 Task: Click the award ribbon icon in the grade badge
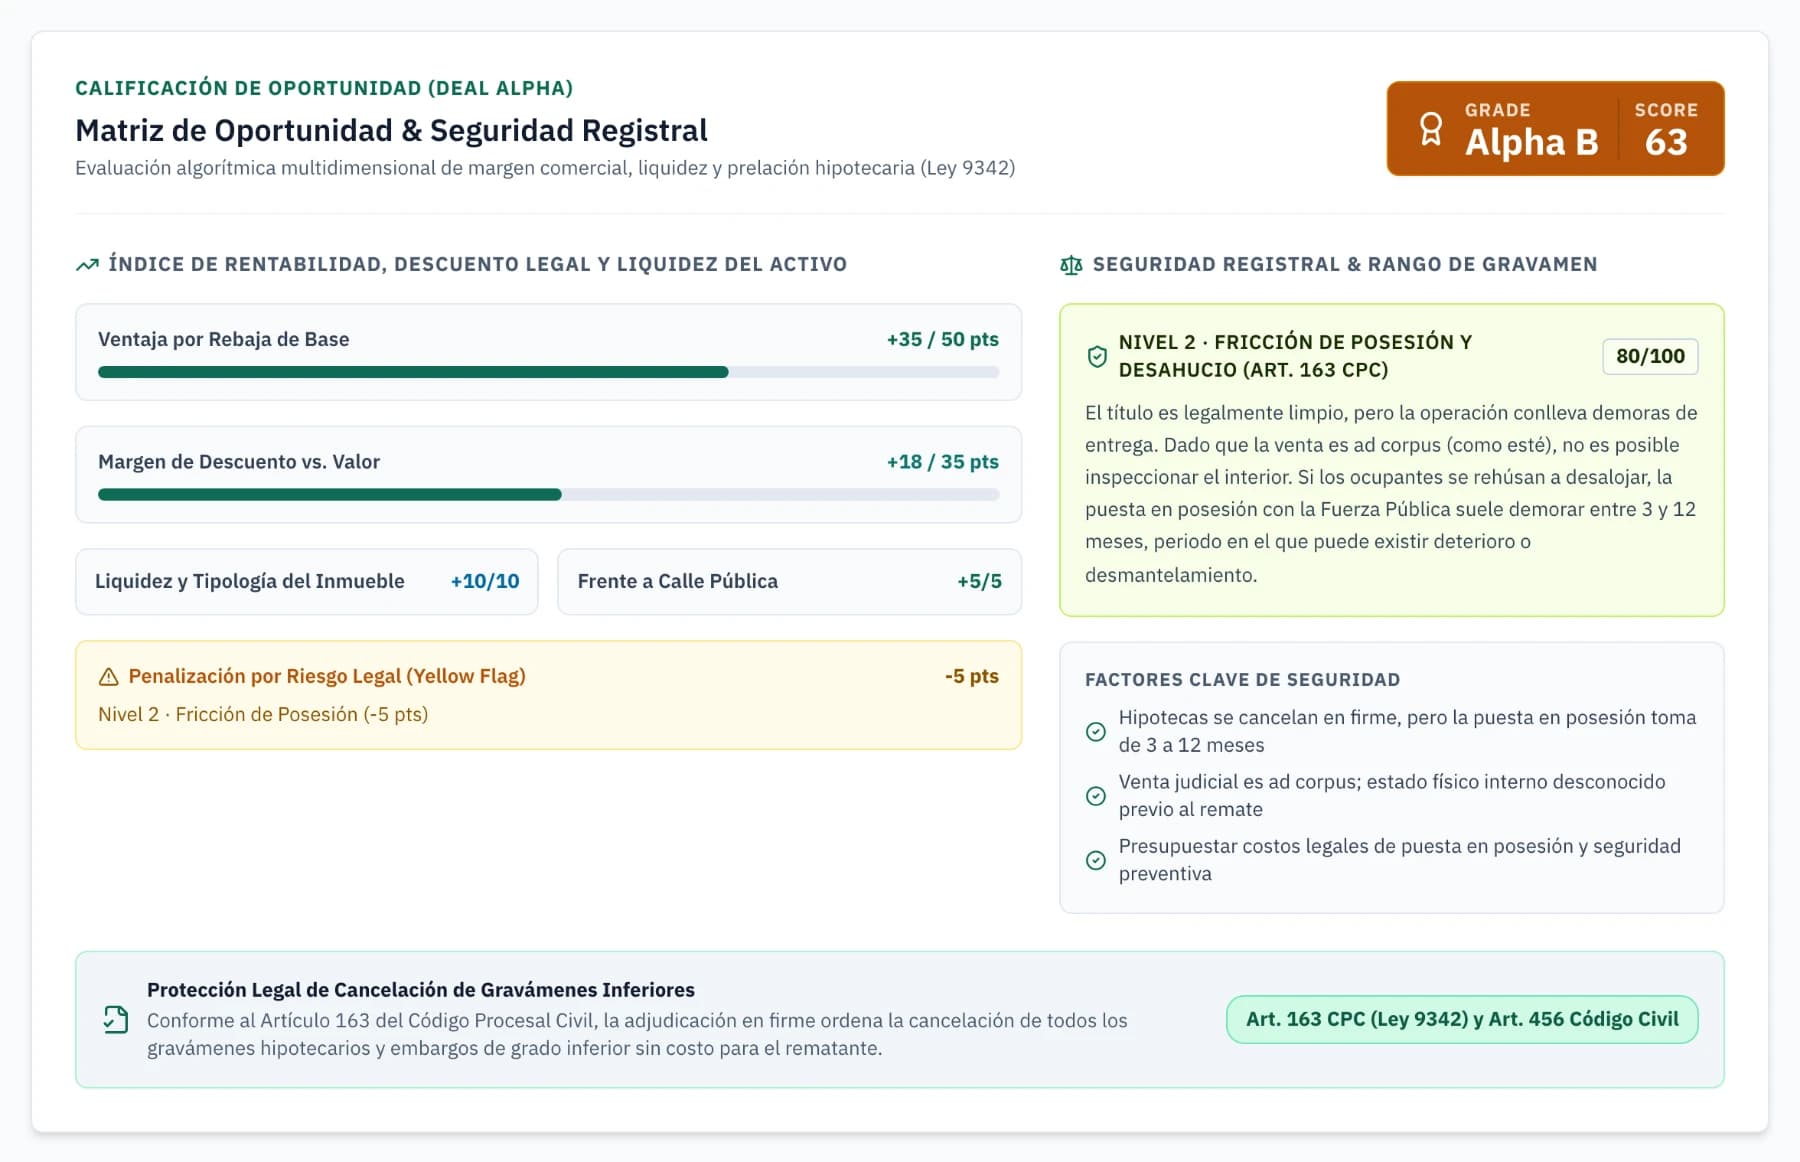(x=1431, y=129)
